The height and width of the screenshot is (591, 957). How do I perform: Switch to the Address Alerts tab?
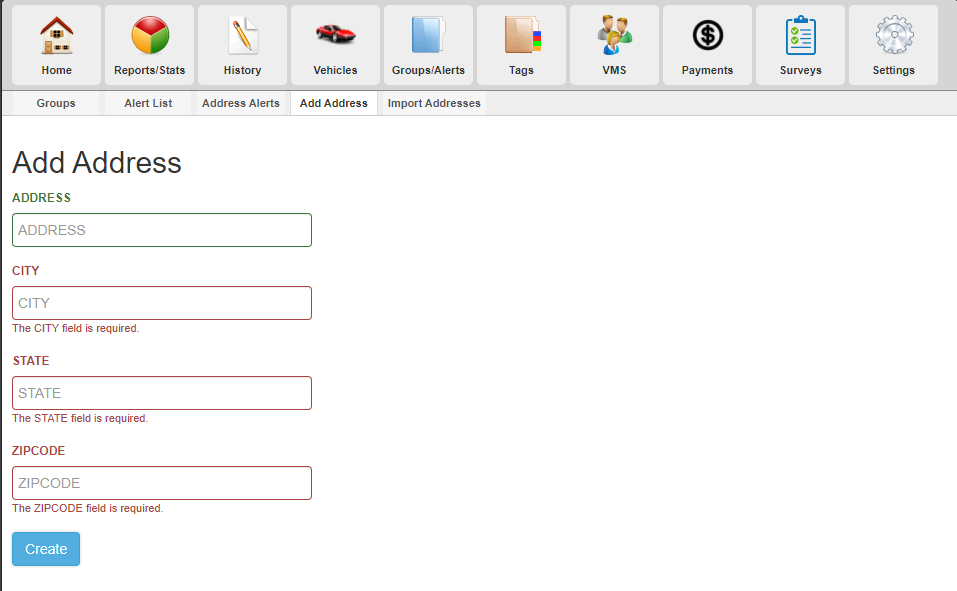pyautogui.click(x=240, y=103)
